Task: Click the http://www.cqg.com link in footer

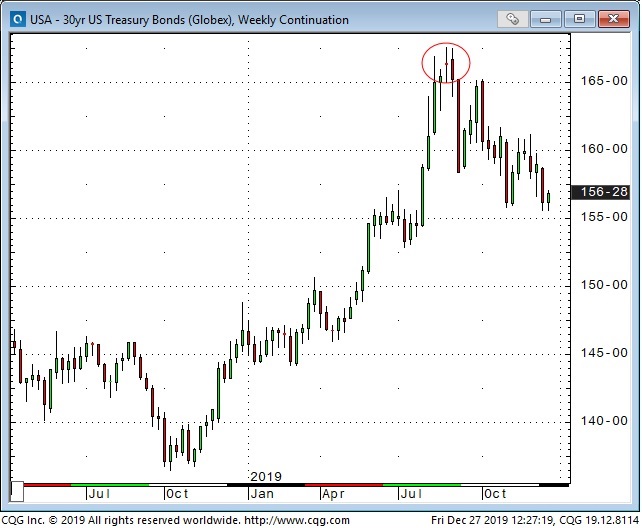Action: 297,520
